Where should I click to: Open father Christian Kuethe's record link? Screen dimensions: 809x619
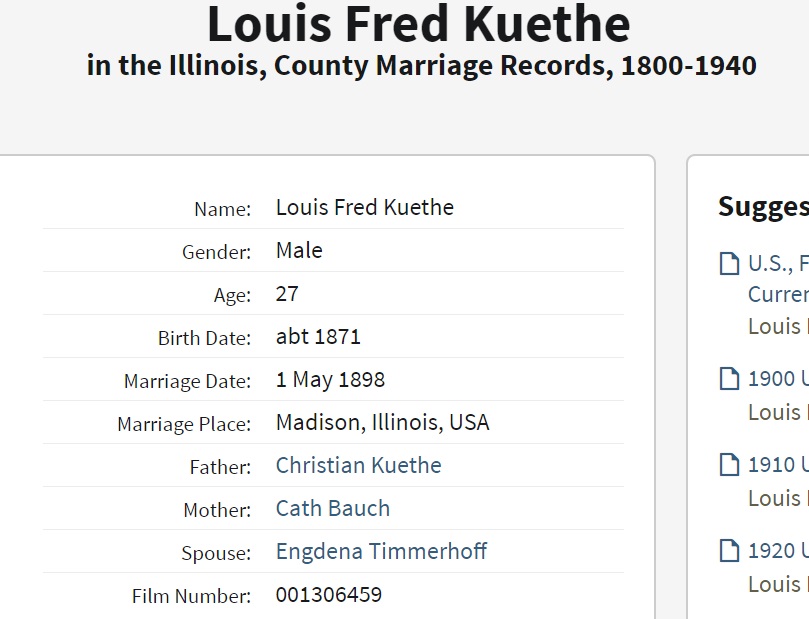click(x=358, y=465)
